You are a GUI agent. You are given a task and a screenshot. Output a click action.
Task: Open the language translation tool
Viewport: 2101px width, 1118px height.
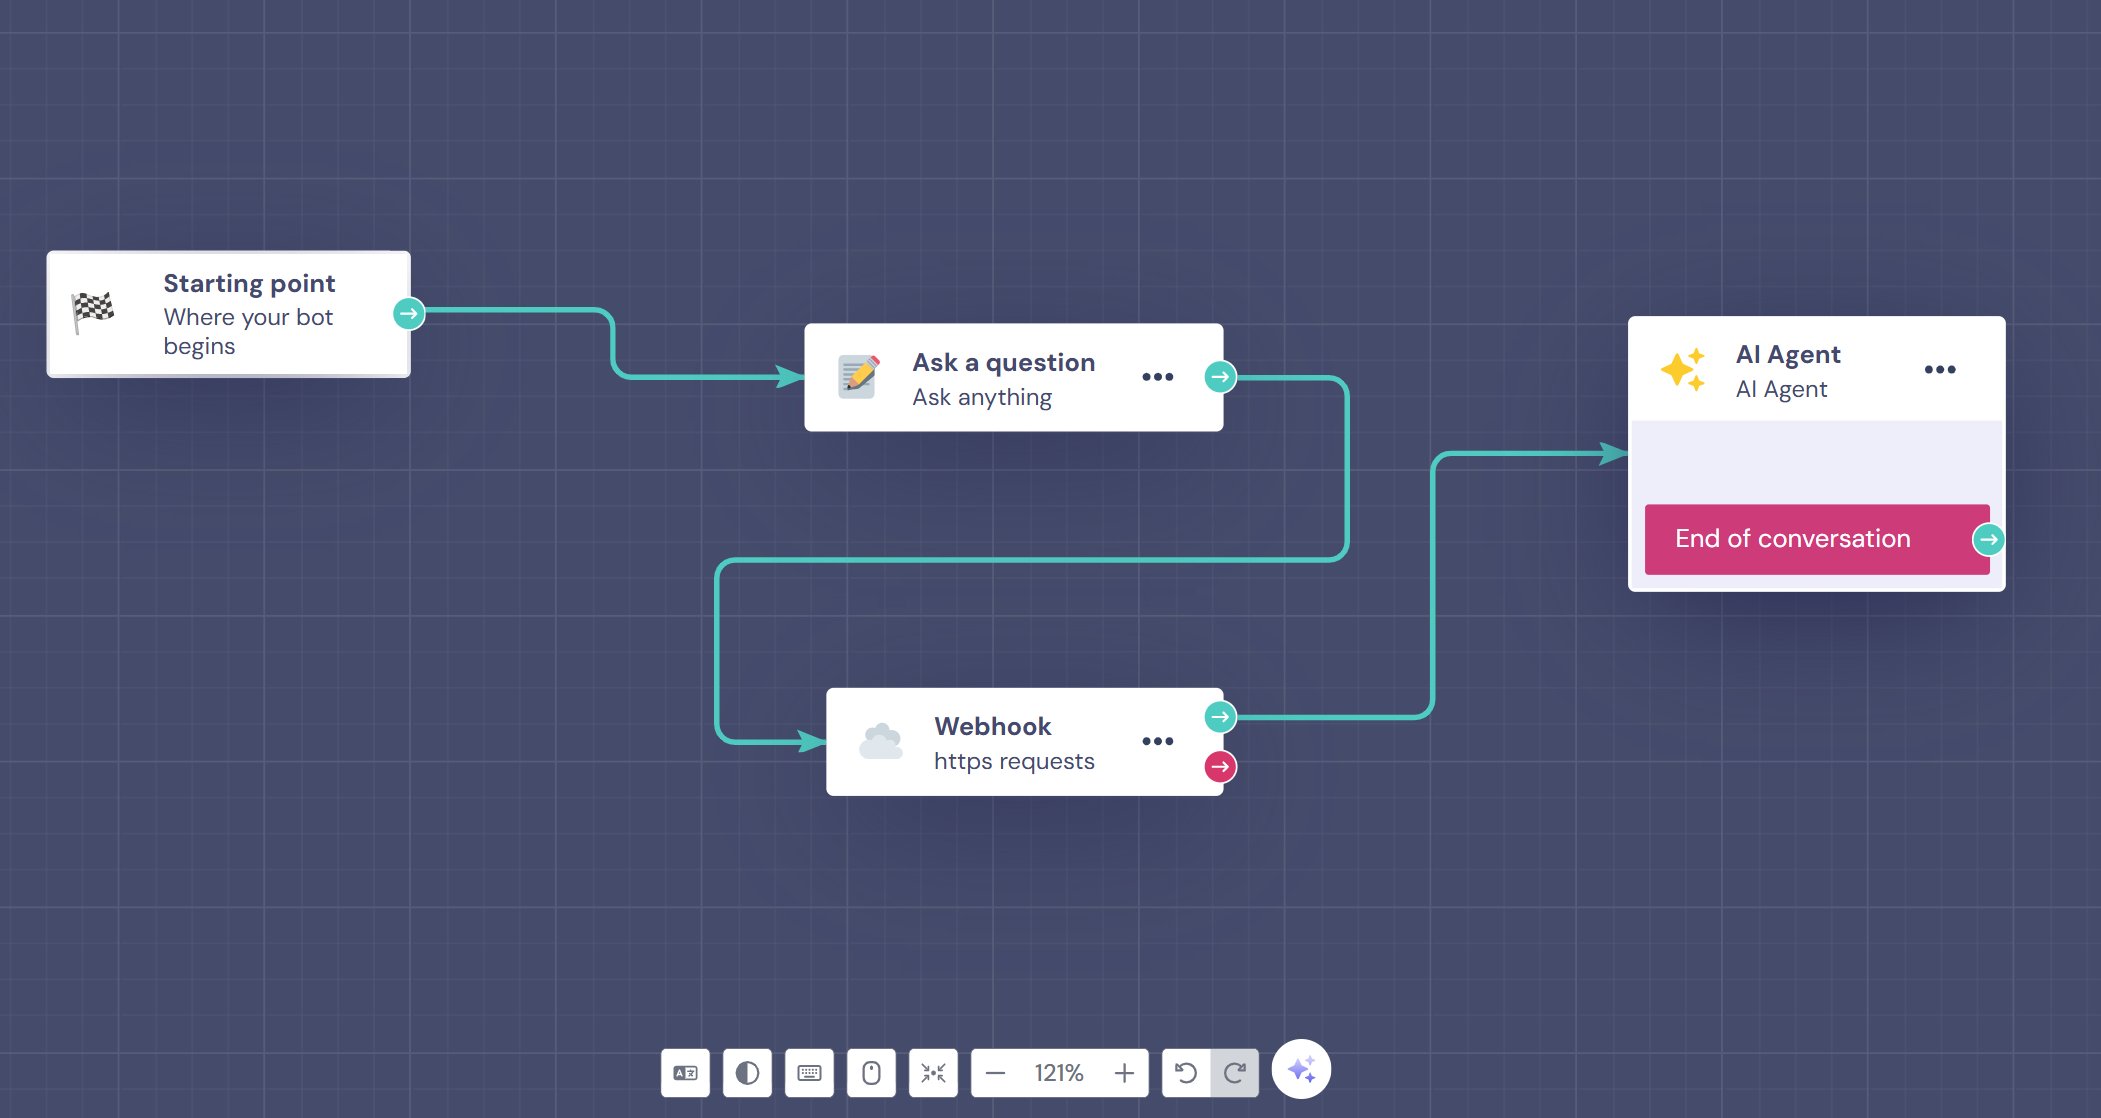(685, 1073)
